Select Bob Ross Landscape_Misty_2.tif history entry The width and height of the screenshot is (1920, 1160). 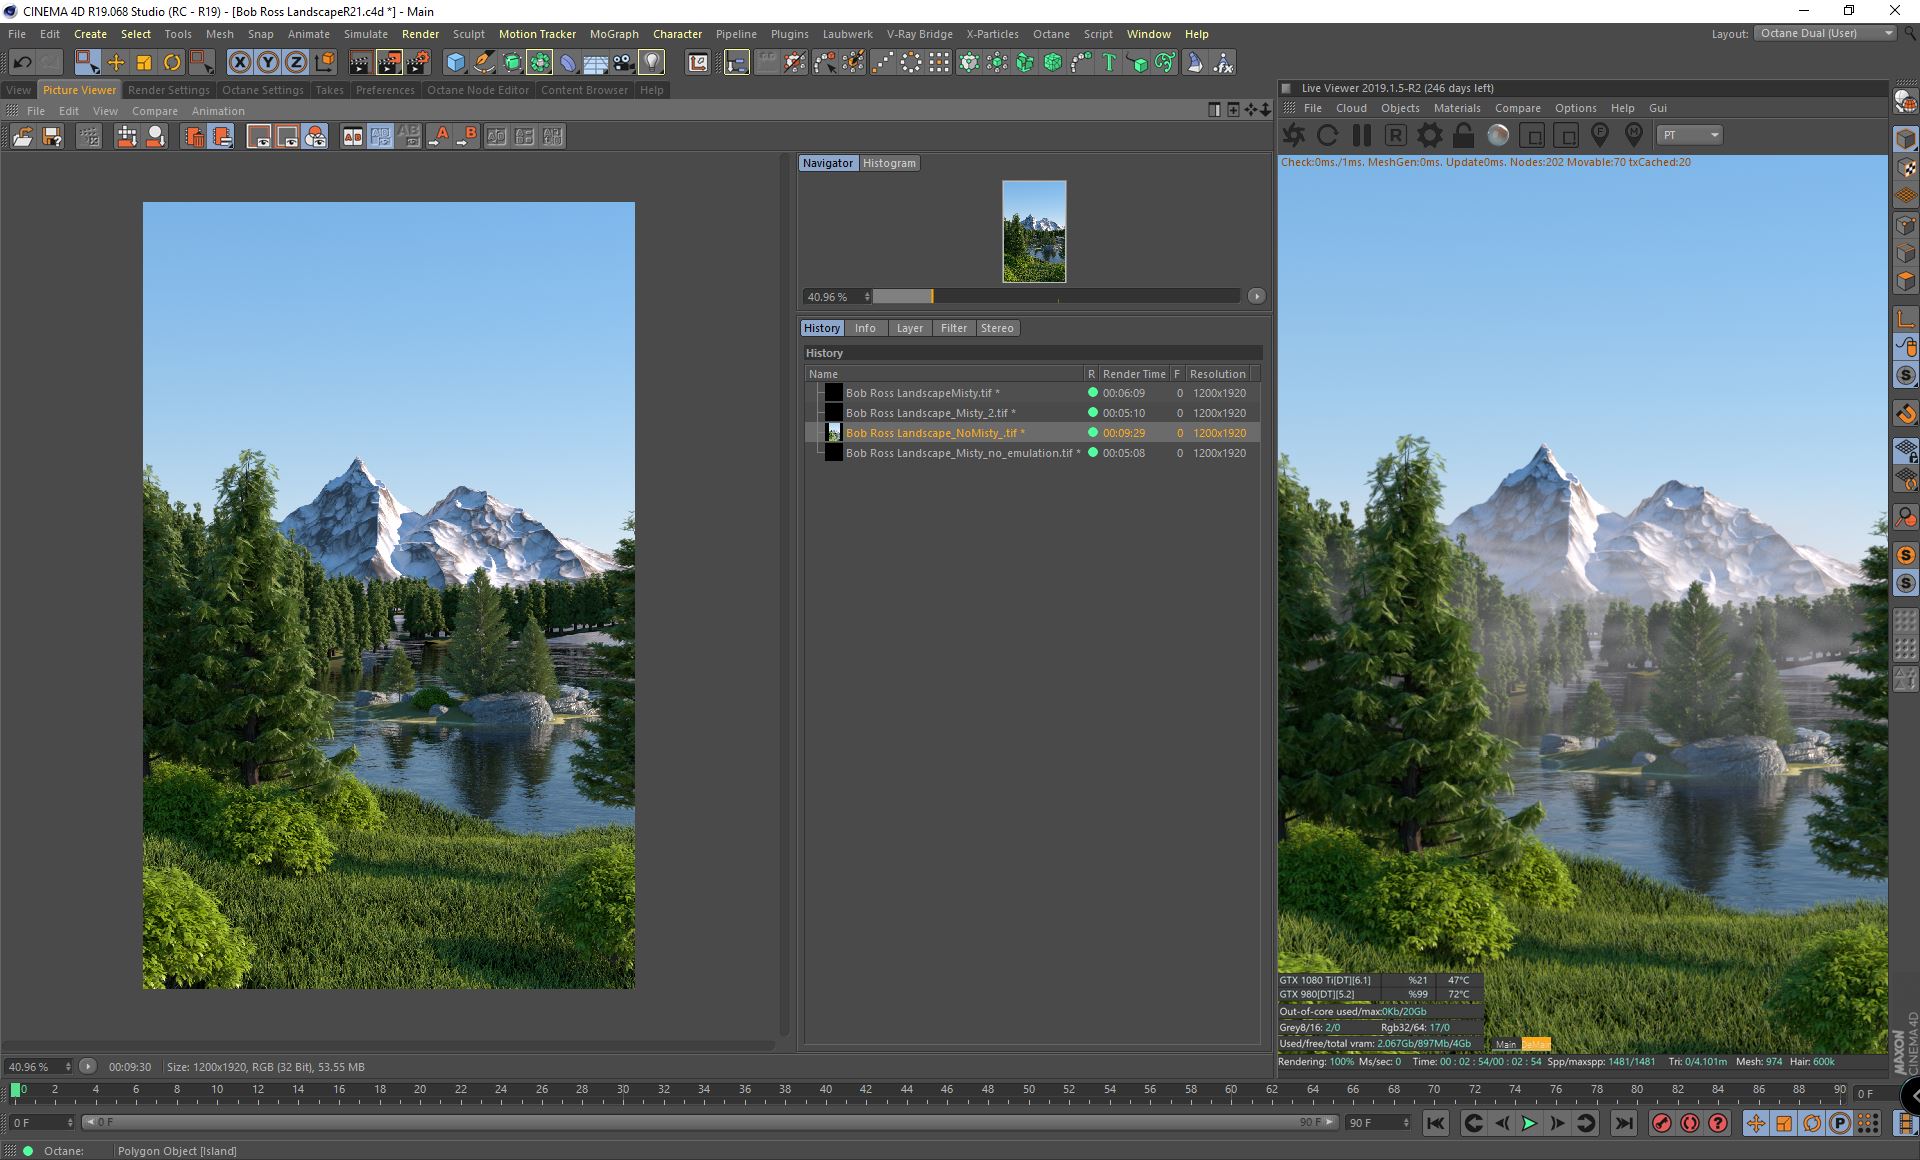tap(930, 413)
